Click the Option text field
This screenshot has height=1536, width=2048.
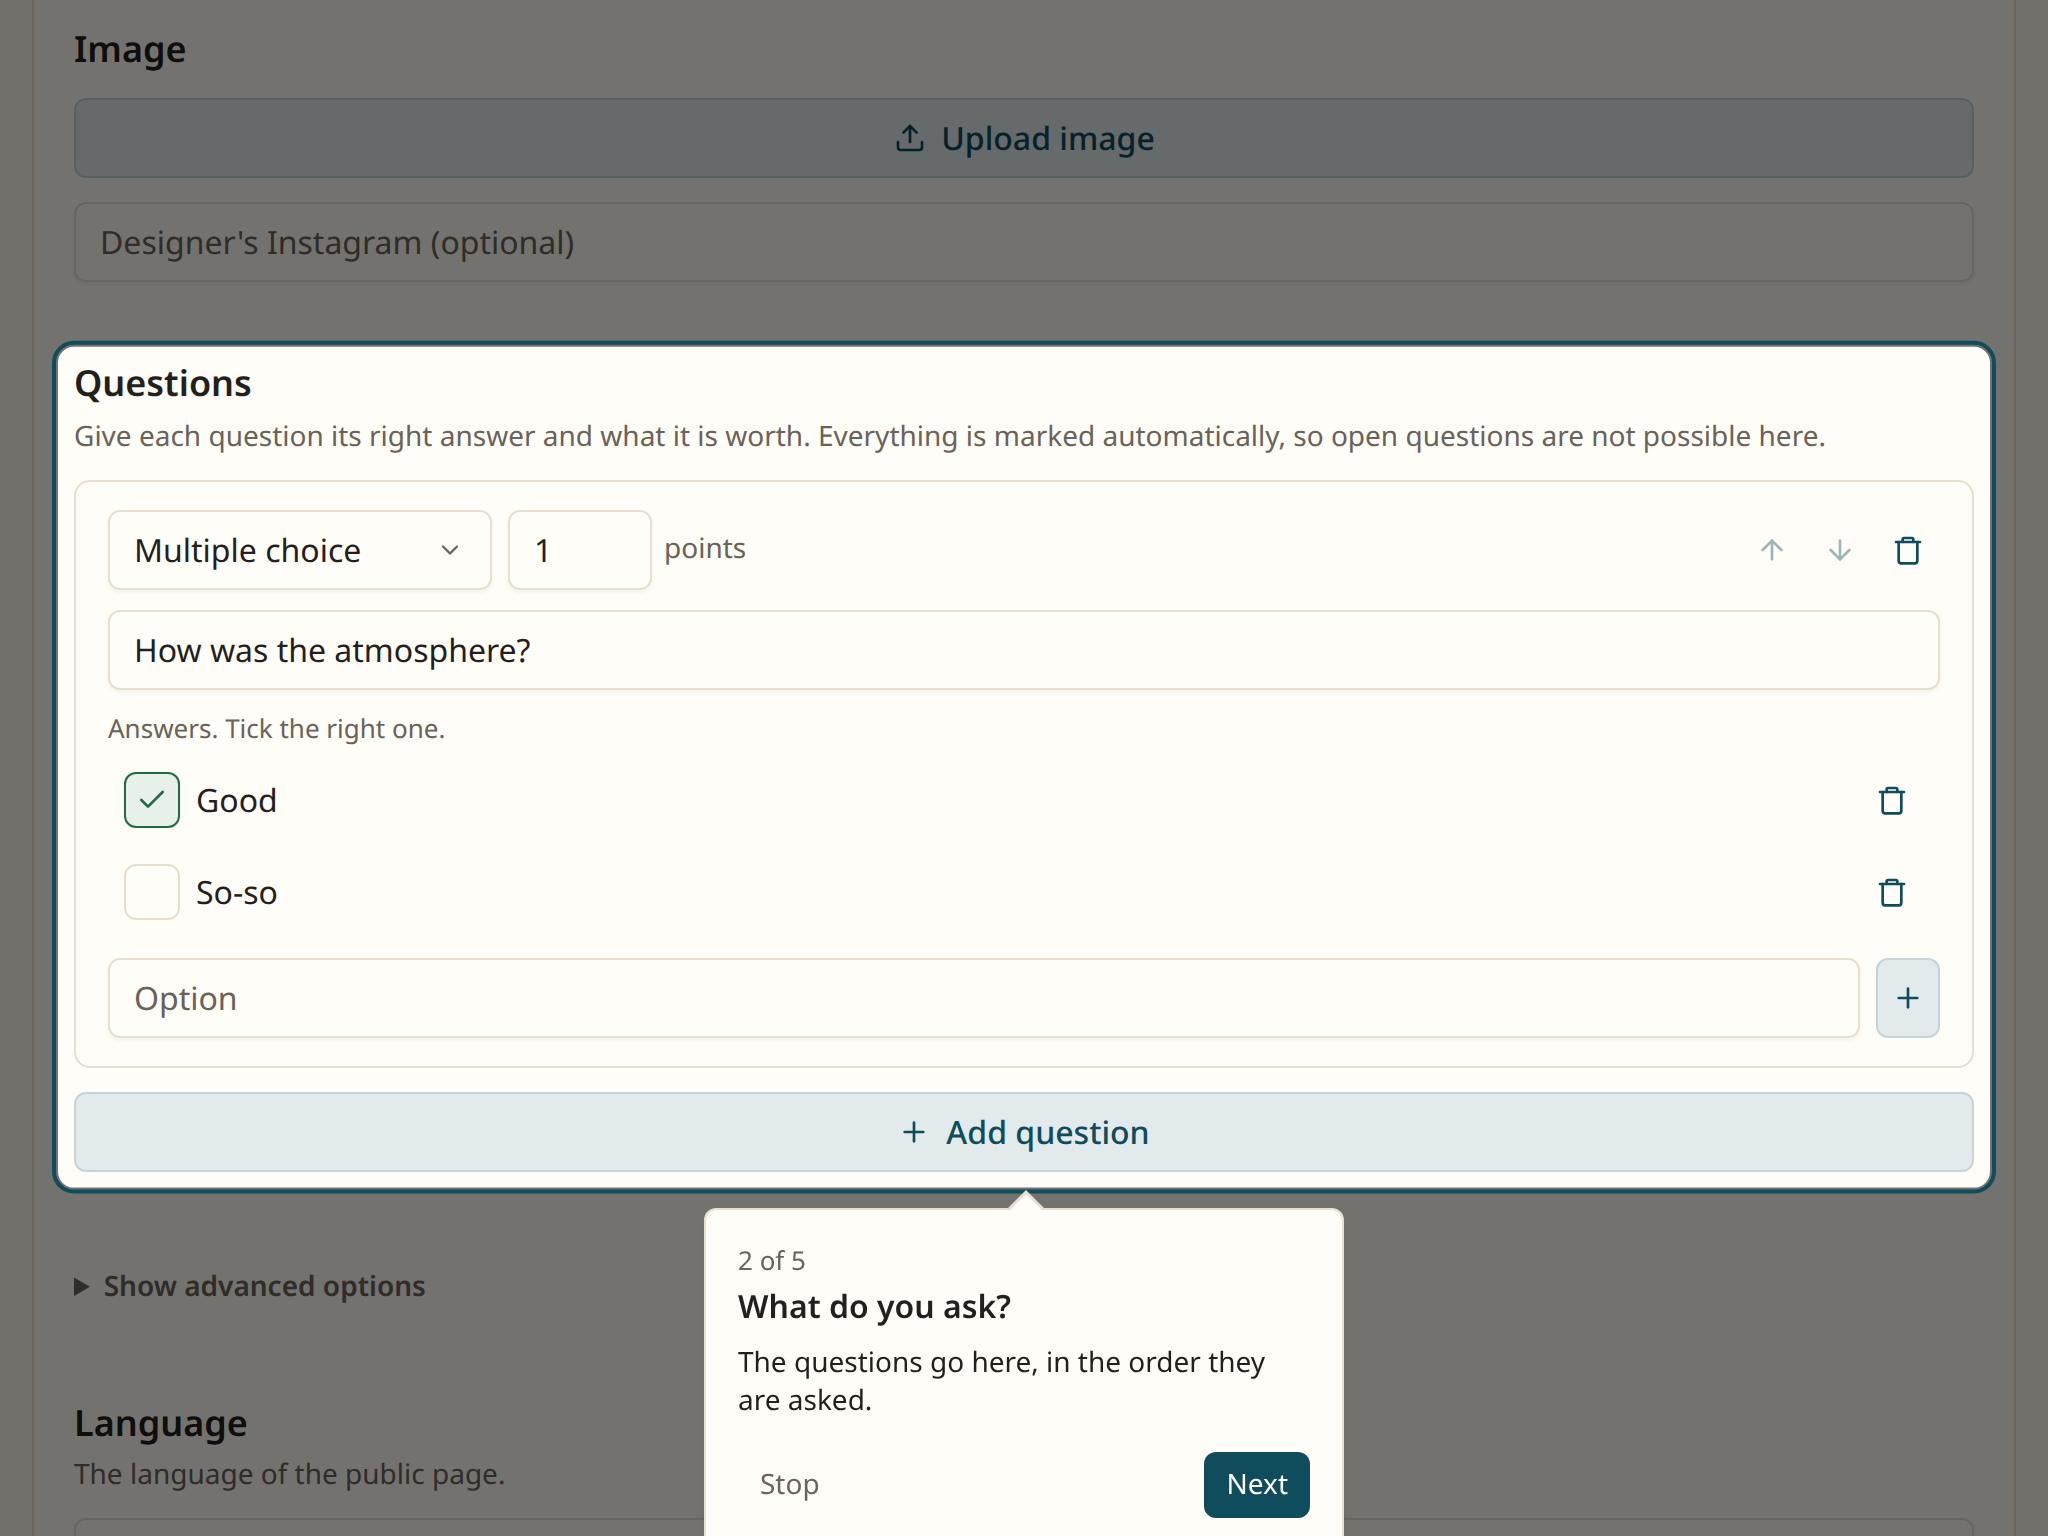(984, 998)
